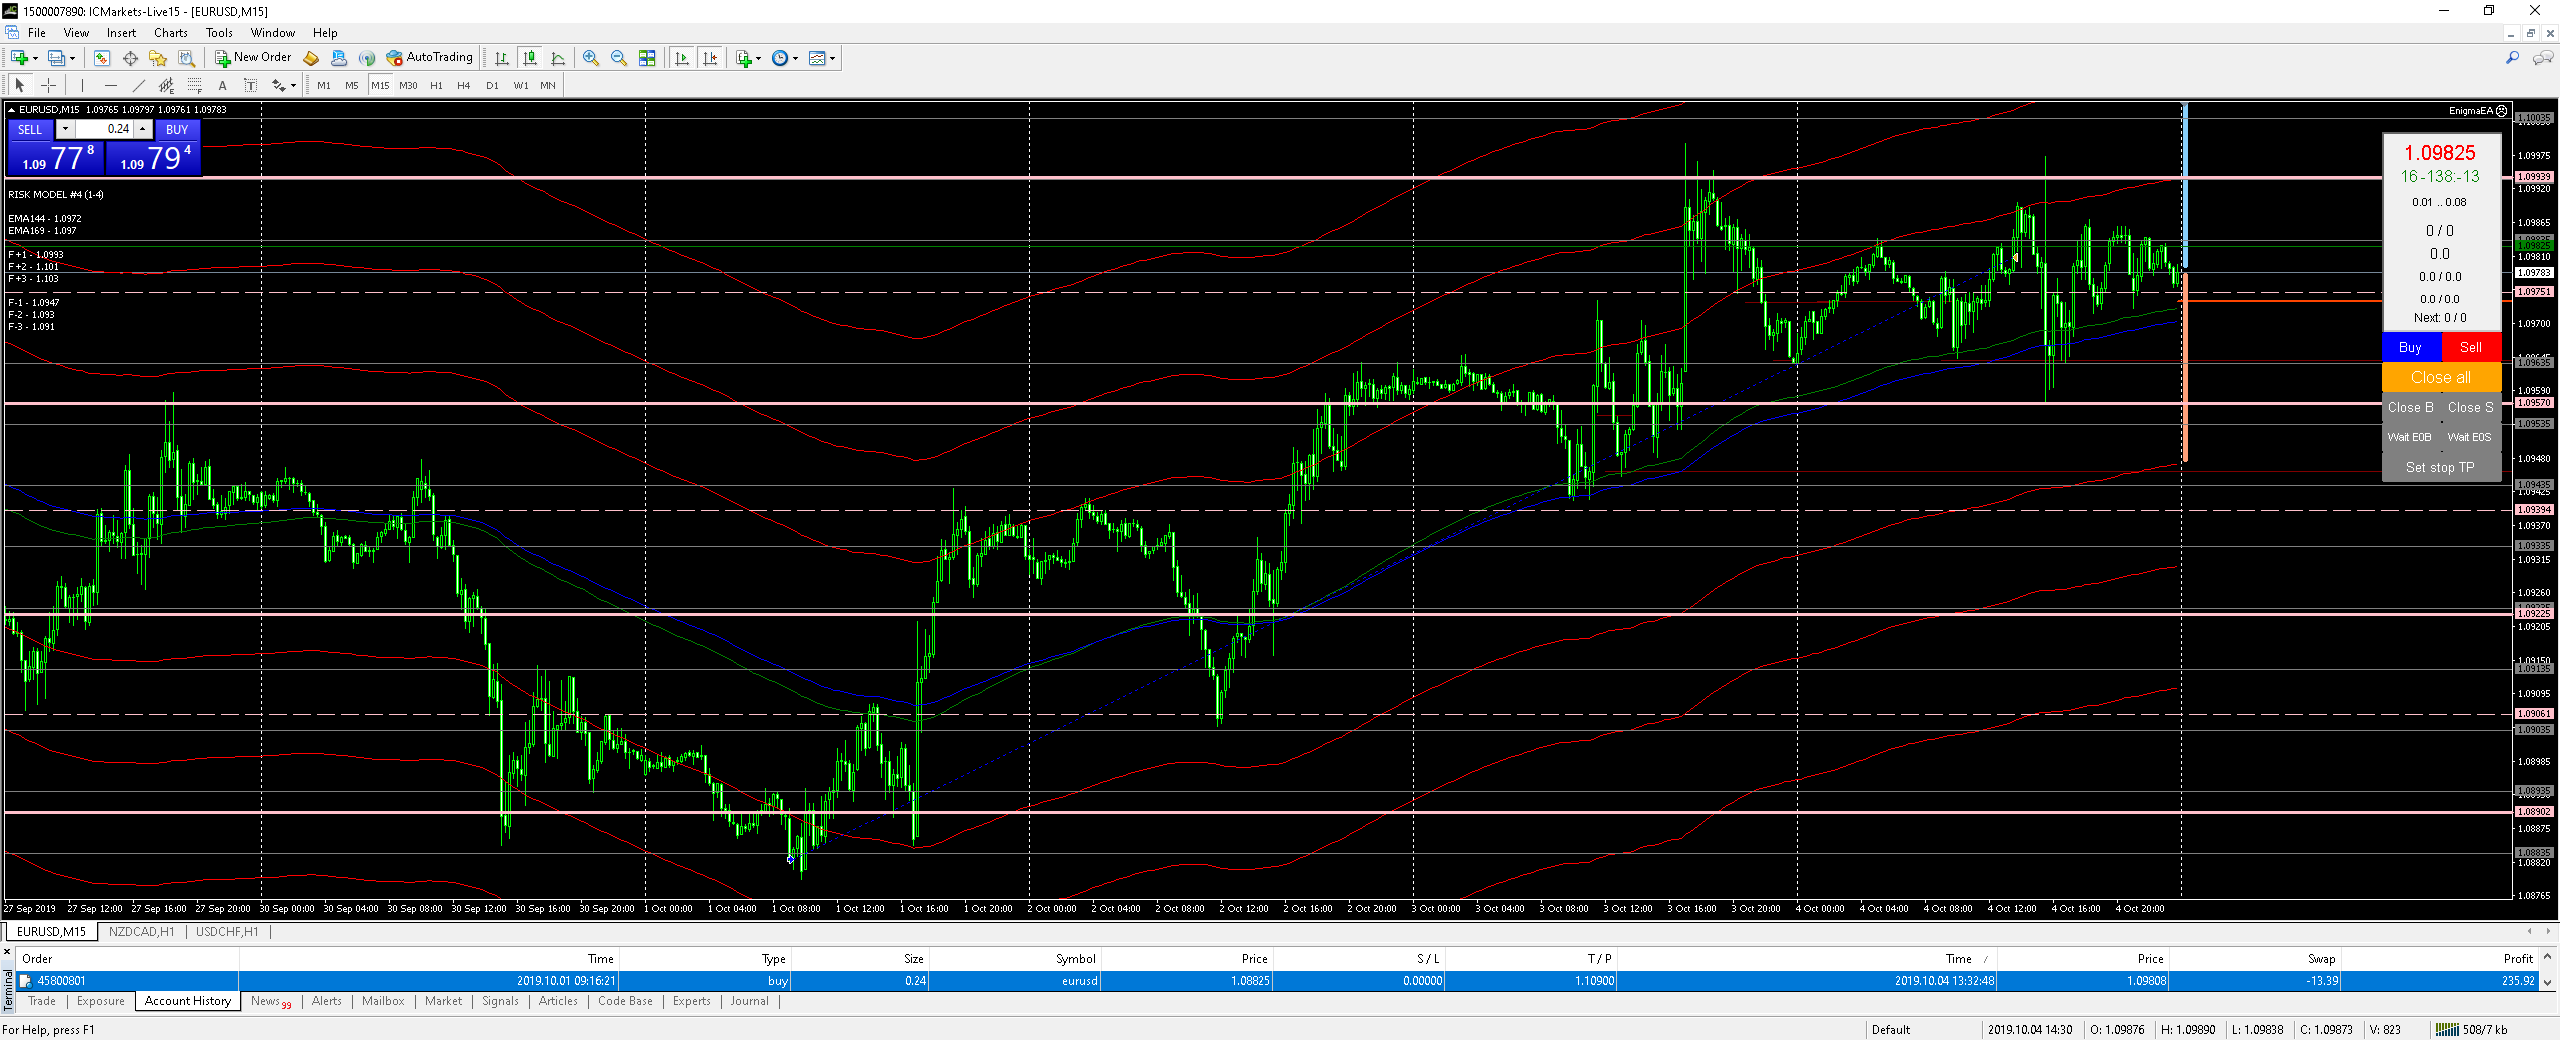2560x1040 pixels.
Task: Click the one-click SELL button
Action: [x=30, y=130]
